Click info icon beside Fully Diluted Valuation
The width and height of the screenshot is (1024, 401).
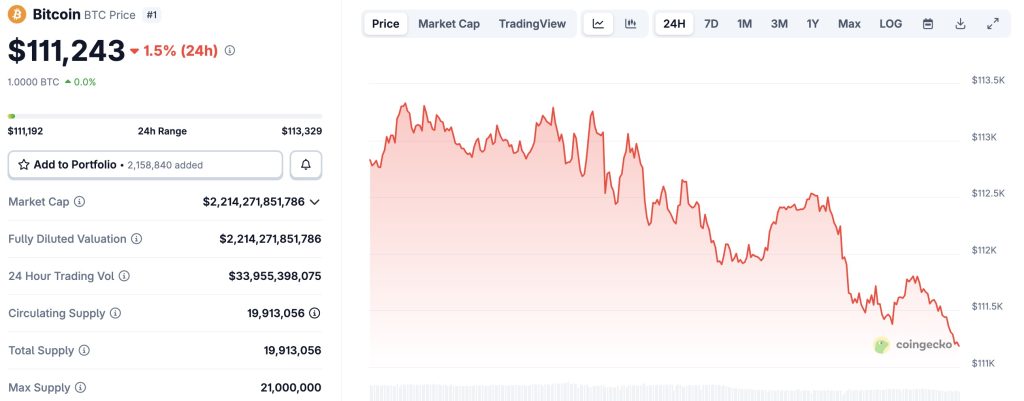pos(137,239)
